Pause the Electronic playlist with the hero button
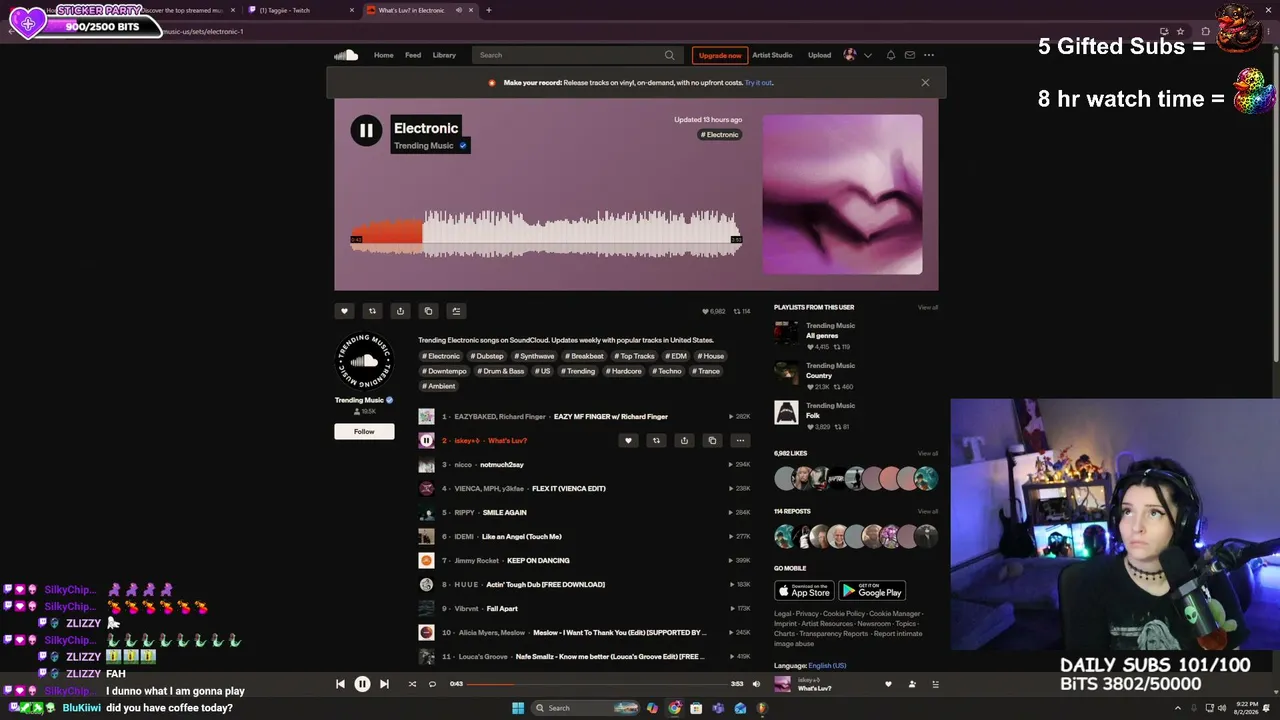This screenshot has width=1280, height=720. (x=366, y=130)
